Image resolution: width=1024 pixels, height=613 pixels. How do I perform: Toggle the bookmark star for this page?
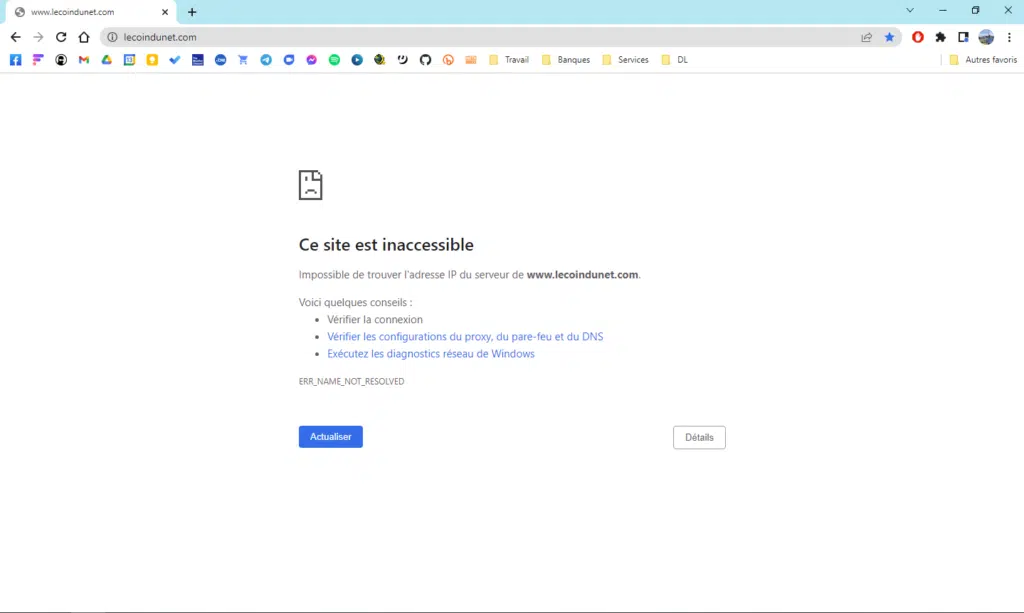pyautogui.click(x=889, y=37)
